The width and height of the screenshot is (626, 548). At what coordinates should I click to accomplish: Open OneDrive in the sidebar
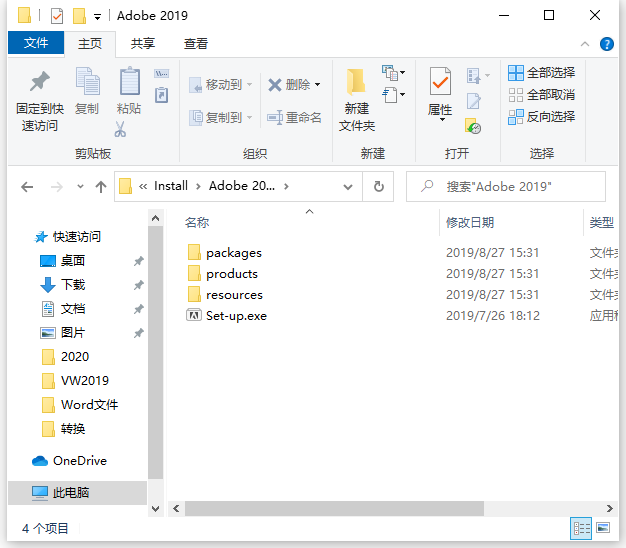click(x=69, y=461)
